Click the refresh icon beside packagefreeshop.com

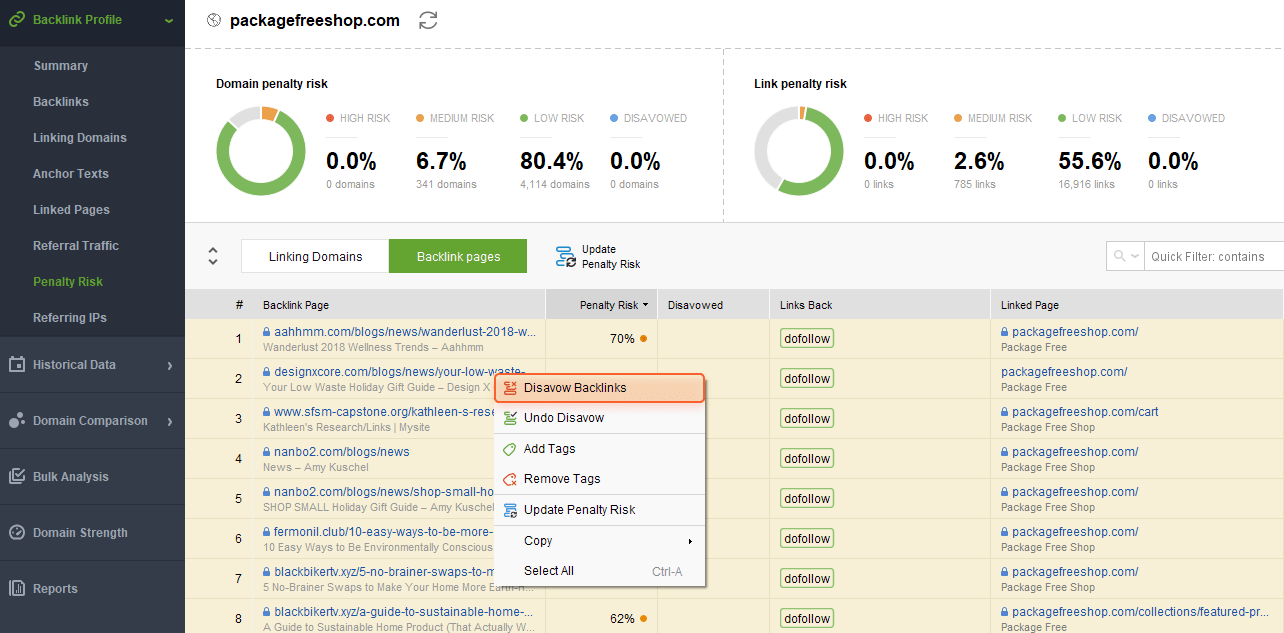click(428, 20)
